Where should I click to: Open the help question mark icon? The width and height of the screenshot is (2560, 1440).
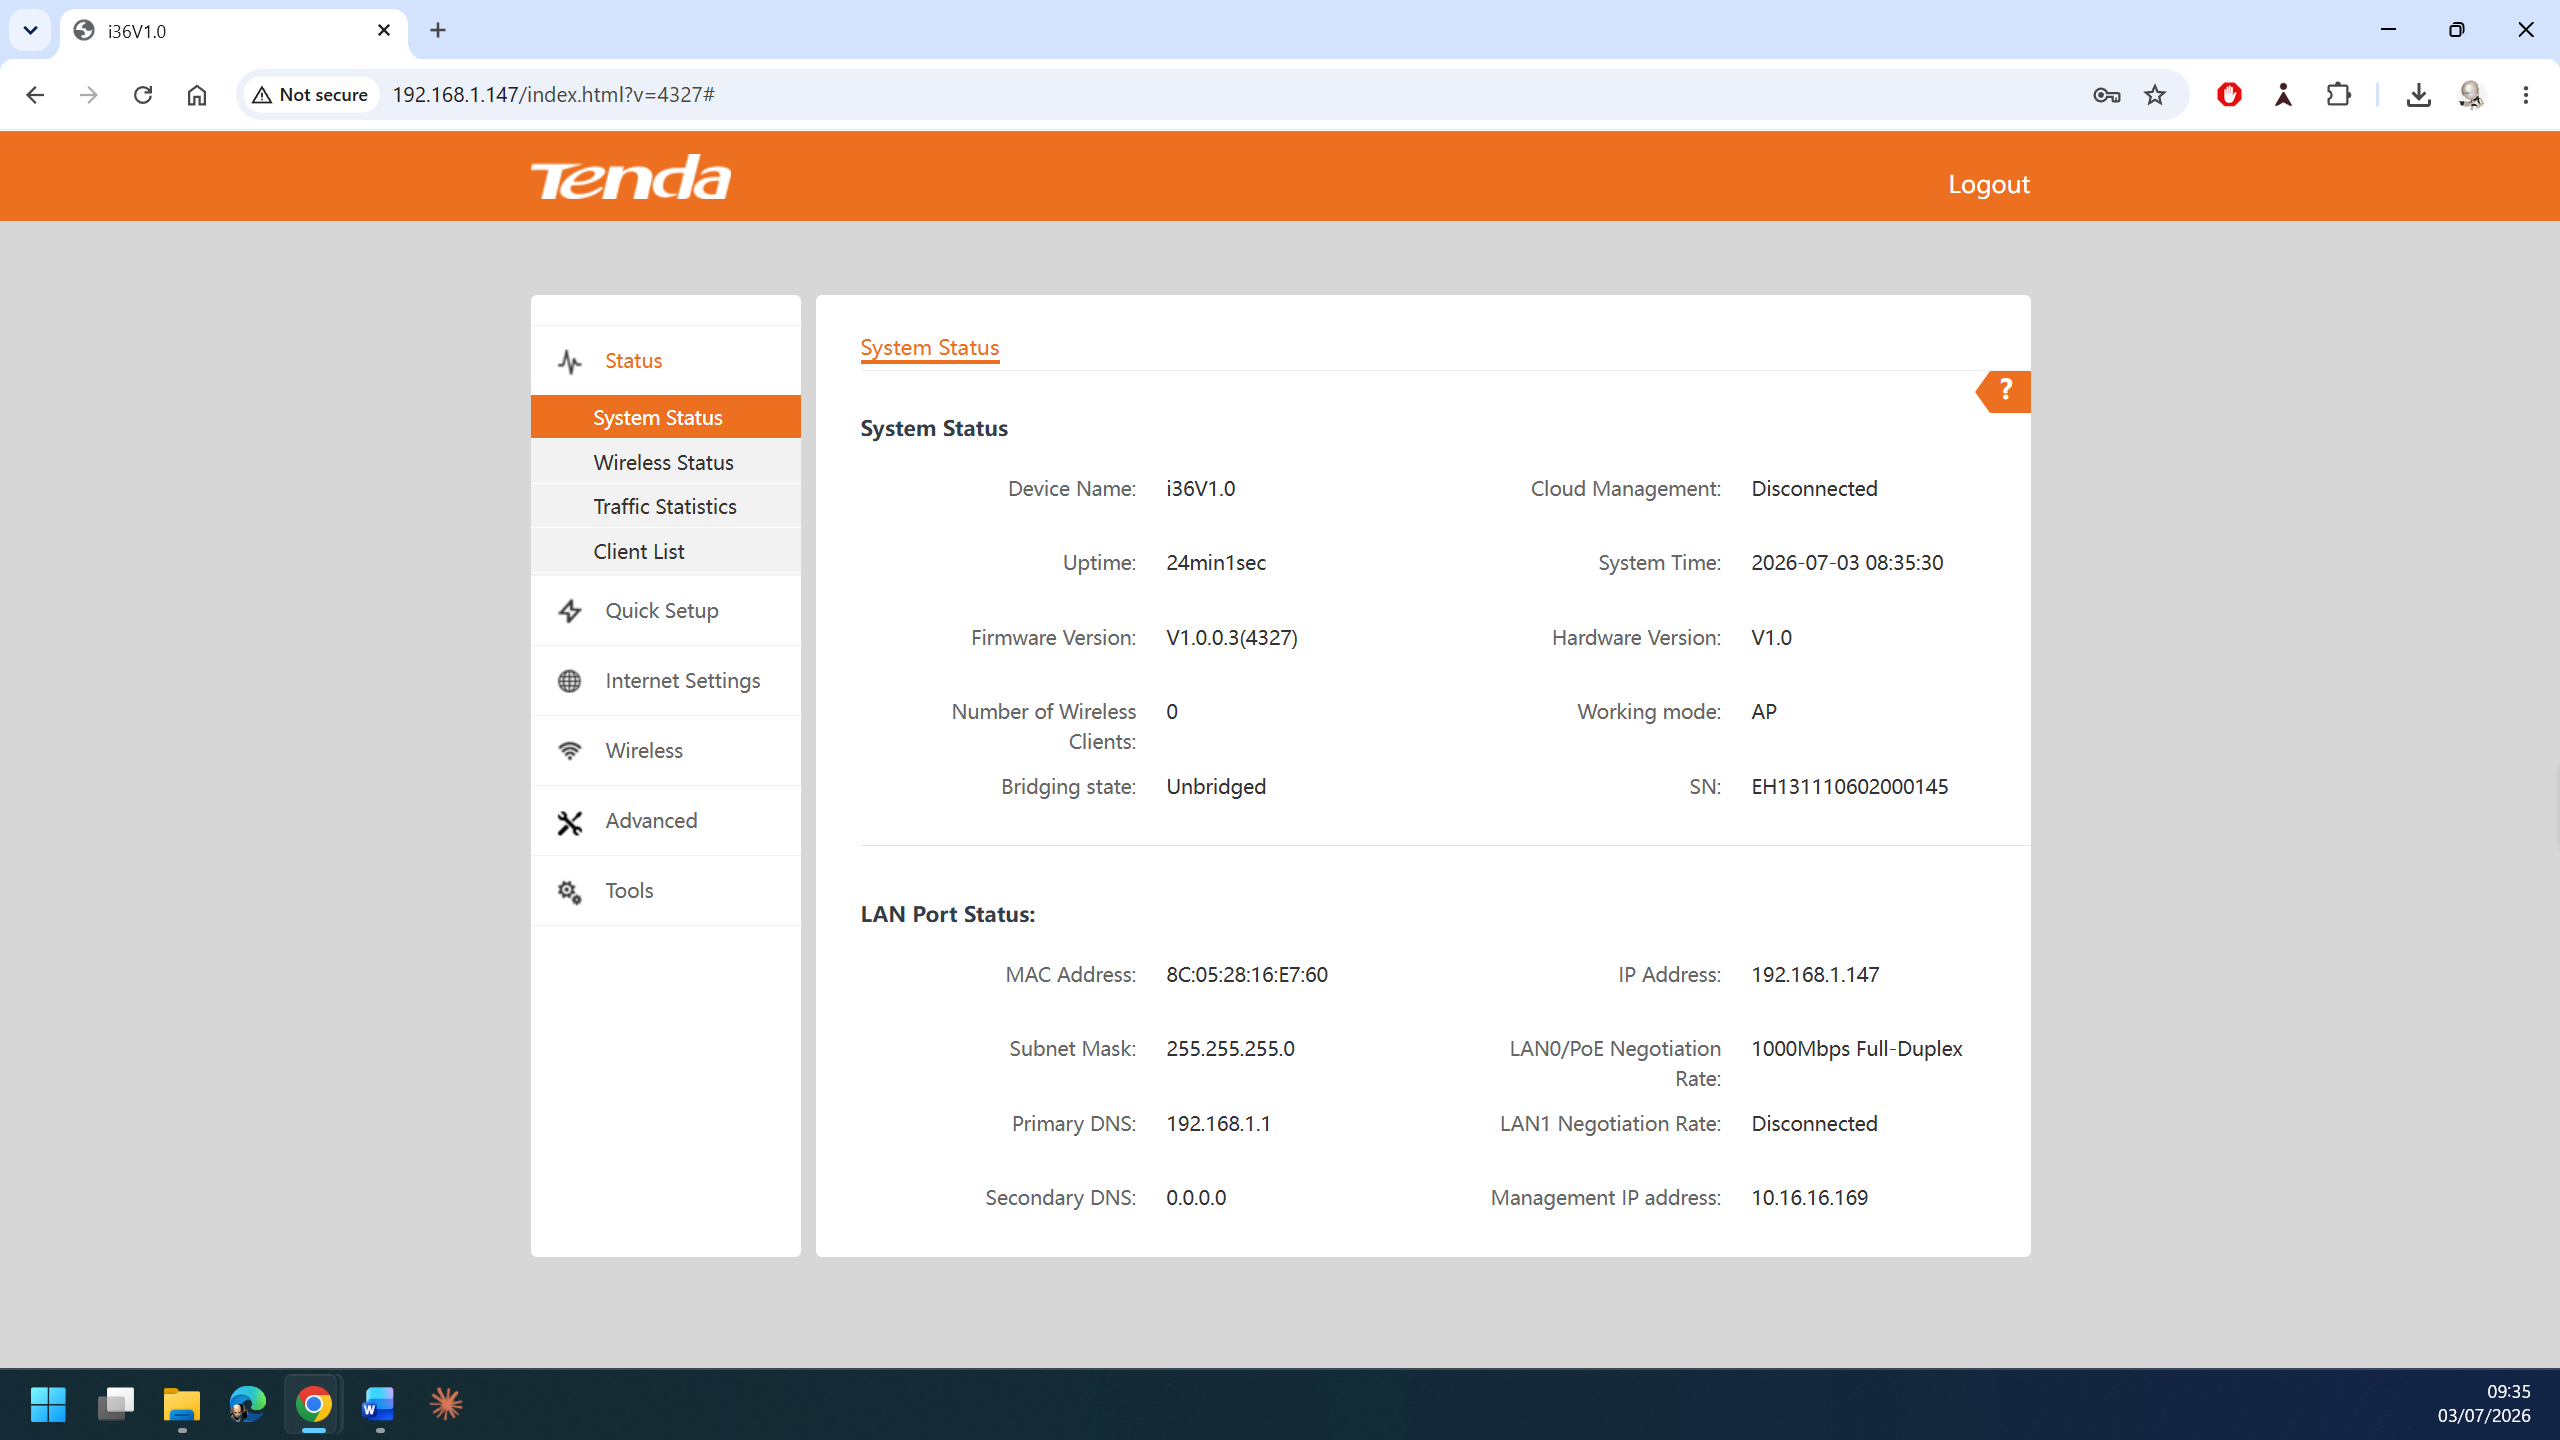(2004, 391)
